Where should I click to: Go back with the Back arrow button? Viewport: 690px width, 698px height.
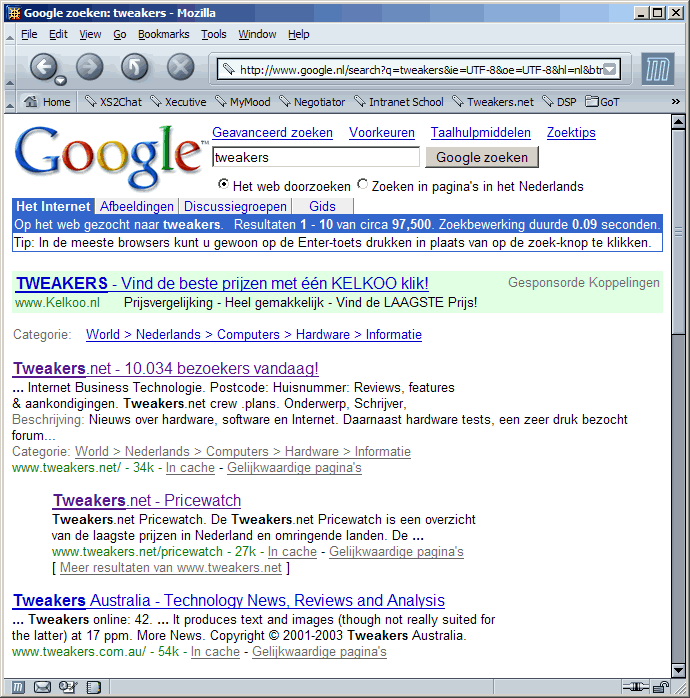pos(43,67)
